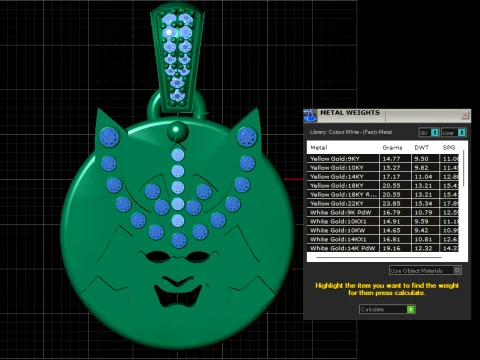This screenshot has height=360, width=480.
Task: Click grams value 16.79
Action: coord(391,213)
